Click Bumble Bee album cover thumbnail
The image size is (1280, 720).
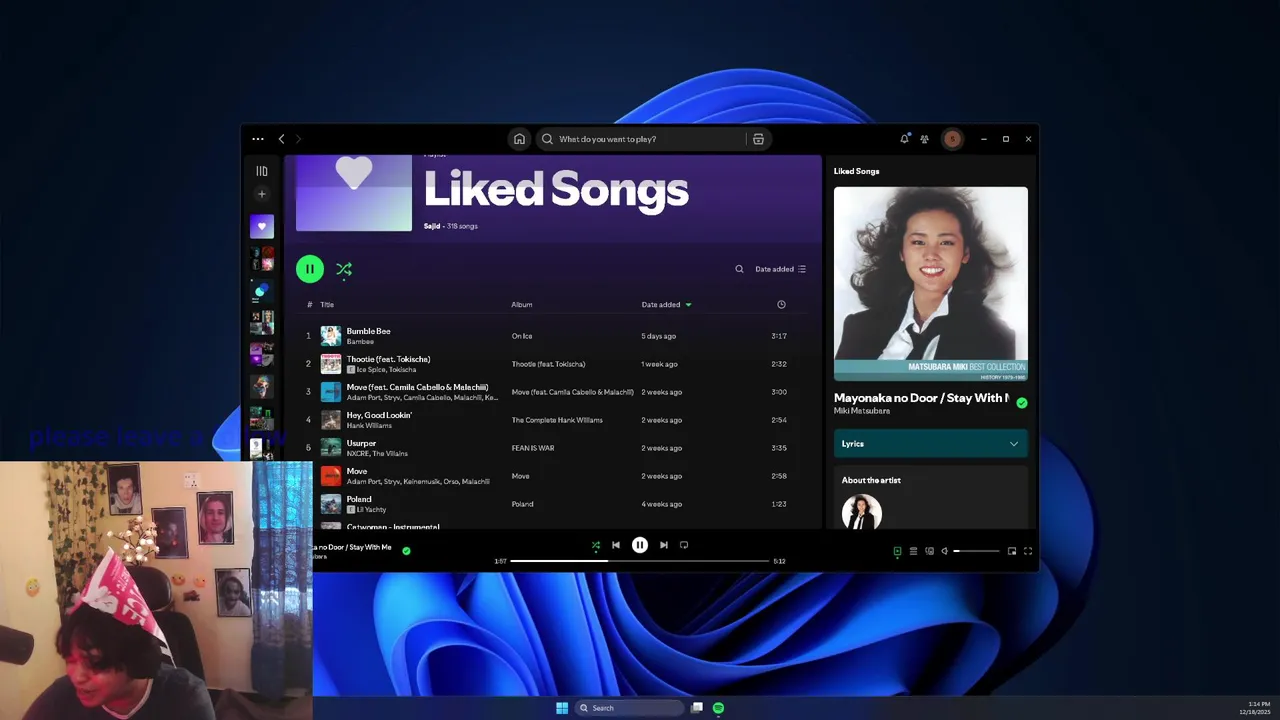[331, 336]
